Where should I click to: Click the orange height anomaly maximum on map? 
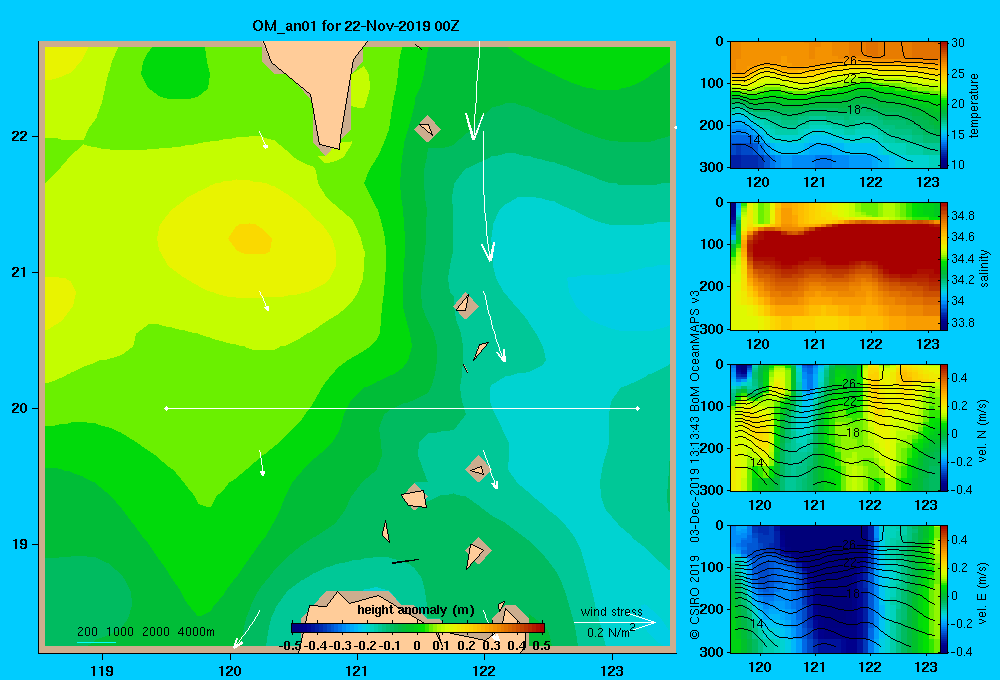pyautogui.click(x=250, y=239)
